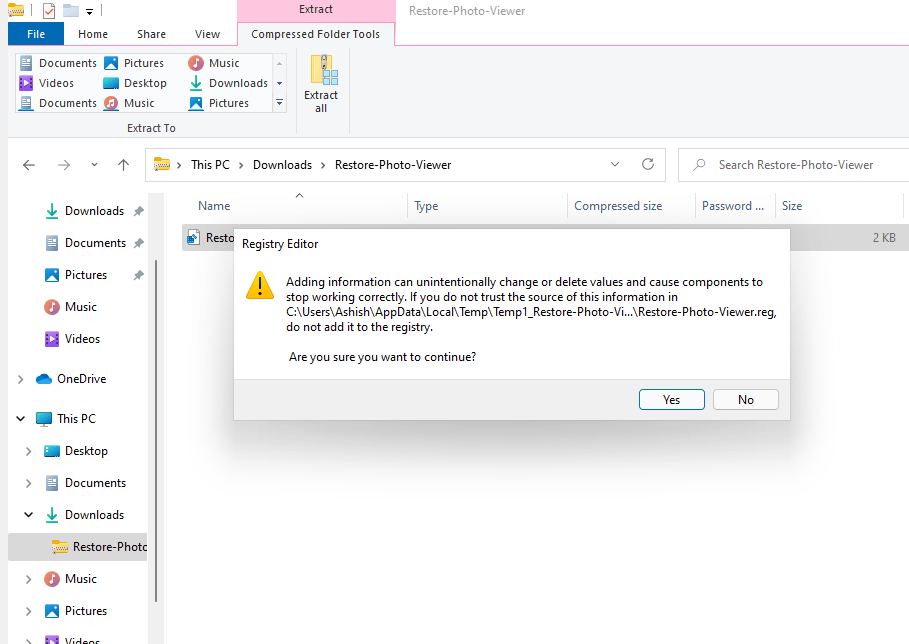Click the Properties quick access toolbar icon
Viewport: 909px width, 644px height.
[49, 10]
